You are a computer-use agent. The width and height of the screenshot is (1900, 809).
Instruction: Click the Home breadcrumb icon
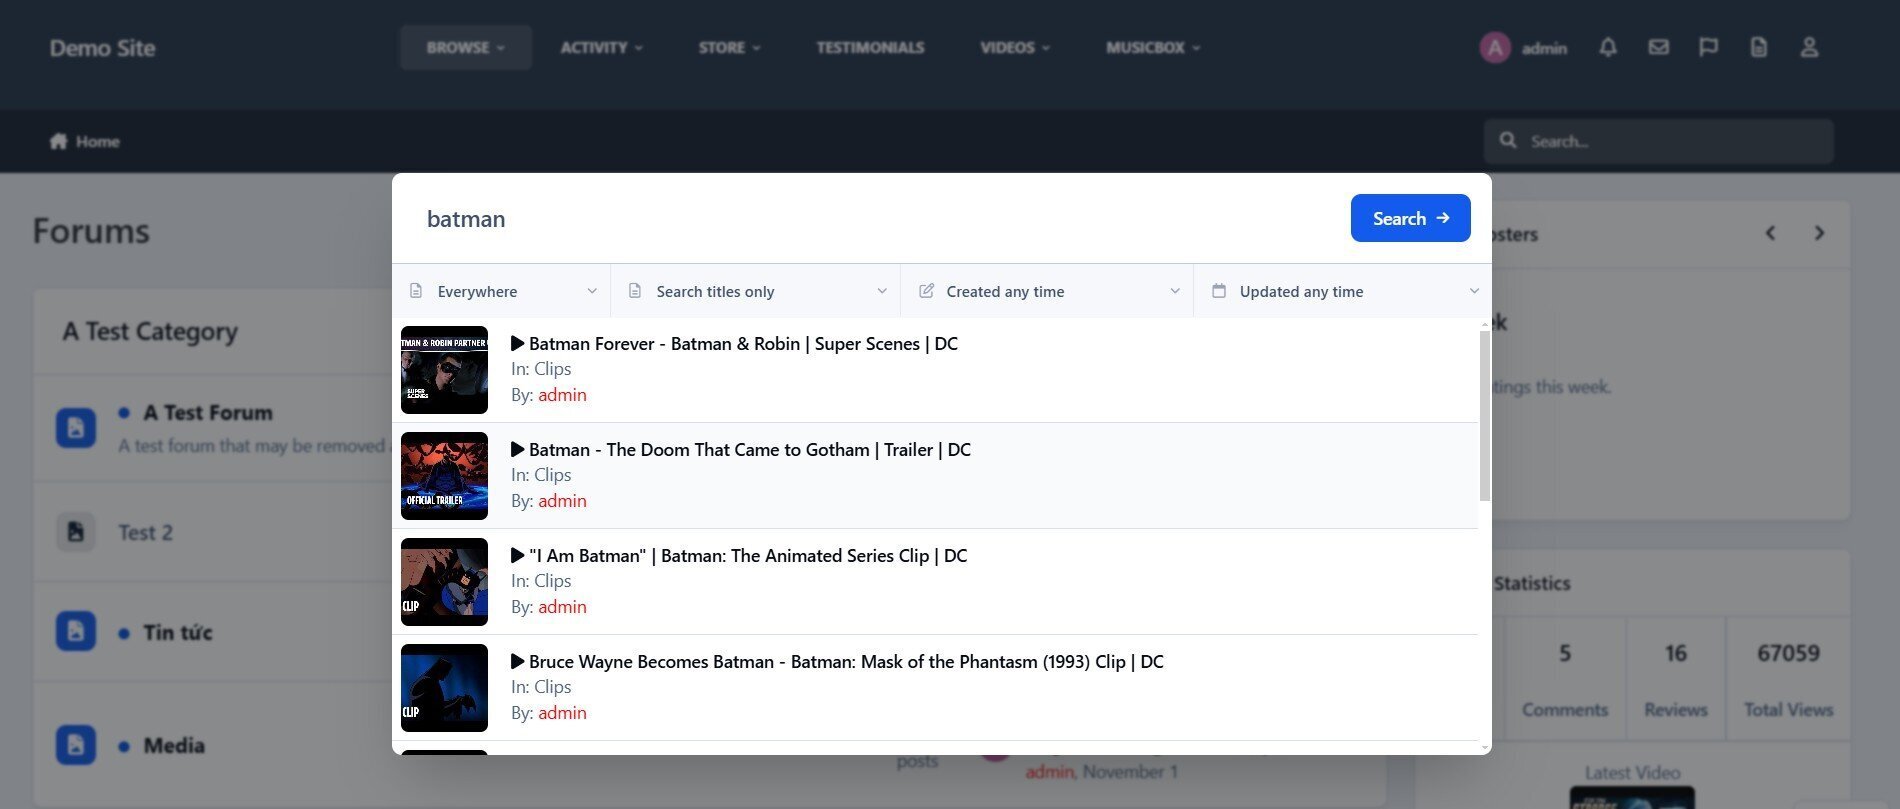(x=59, y=141)
